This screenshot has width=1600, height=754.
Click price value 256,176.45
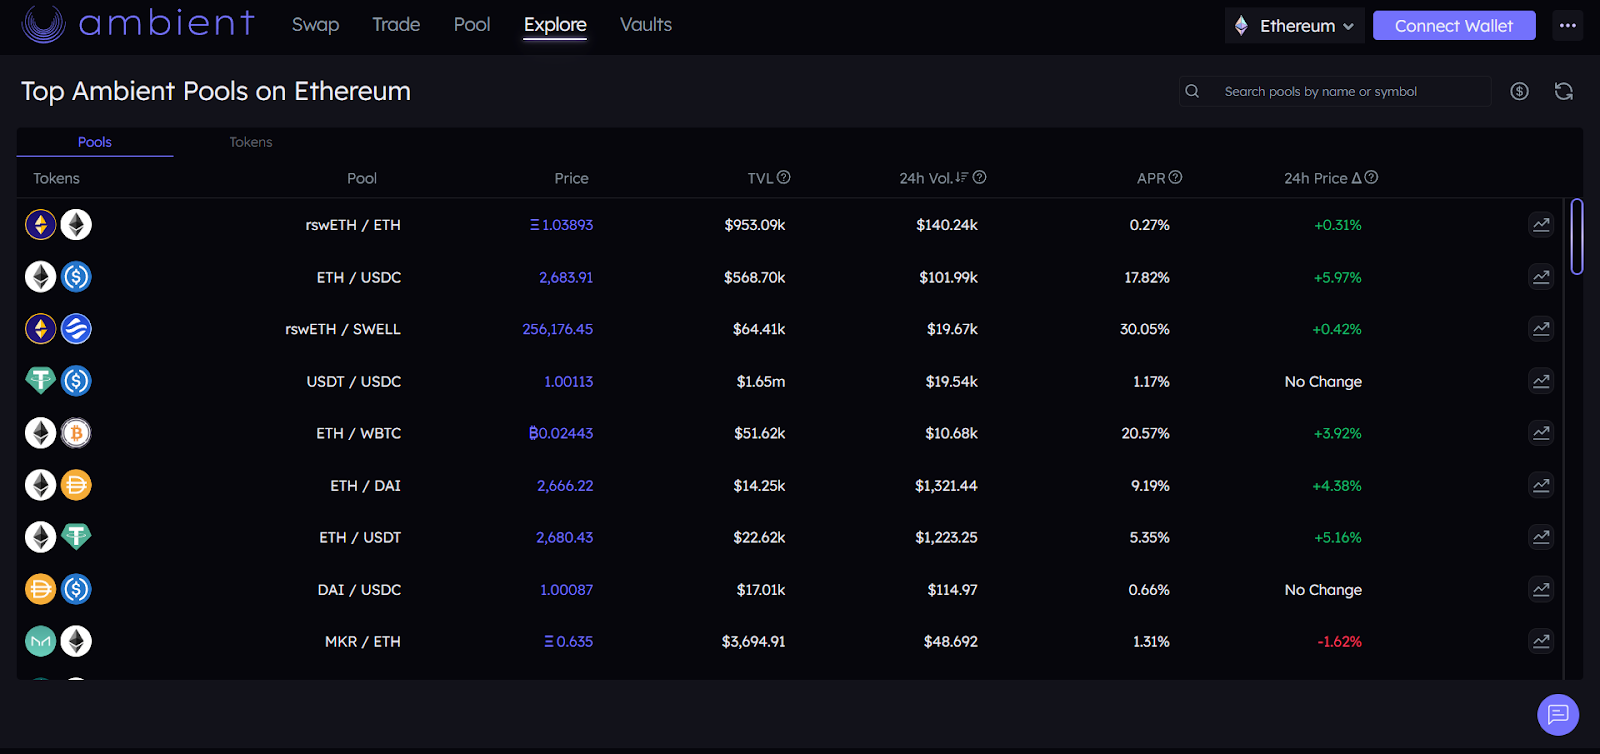558,329
